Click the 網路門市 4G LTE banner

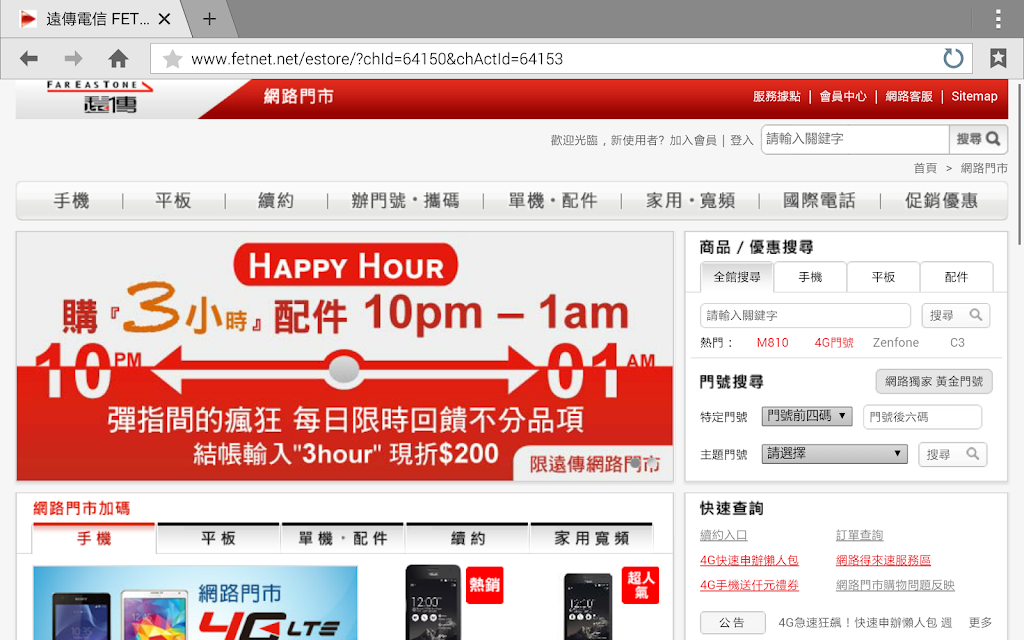pyautogui.click(x=195, y=603)
